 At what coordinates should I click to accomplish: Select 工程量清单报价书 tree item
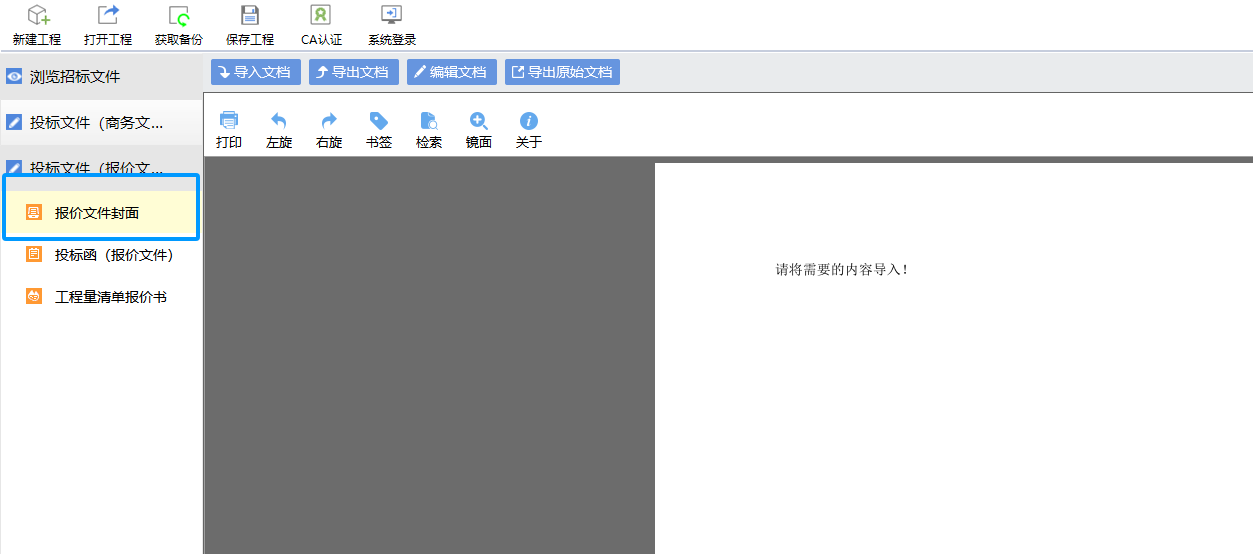coord(101,297)
